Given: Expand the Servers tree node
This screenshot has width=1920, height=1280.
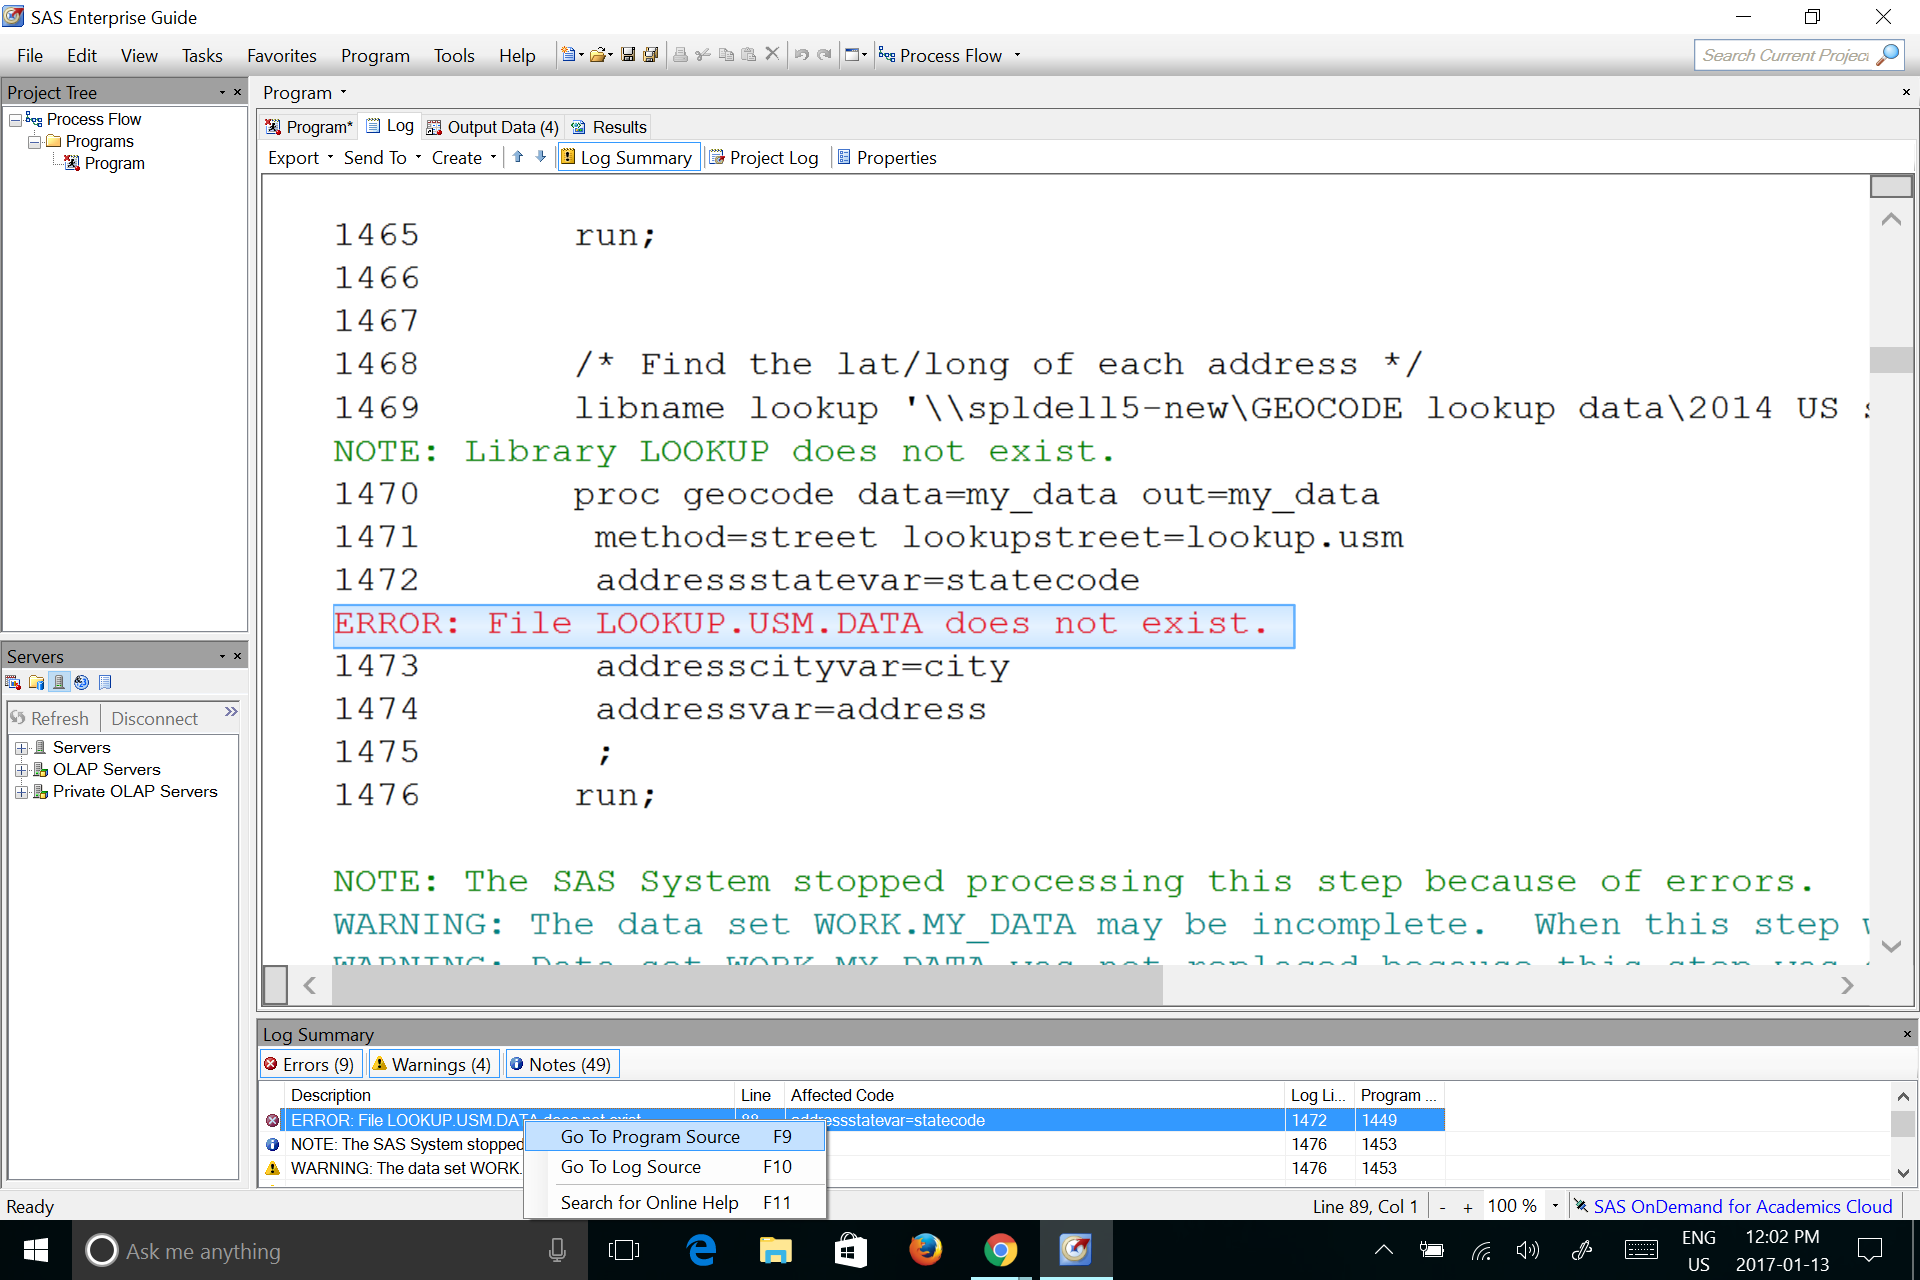Looking at the screenshot, I should (x=21, y=748).
